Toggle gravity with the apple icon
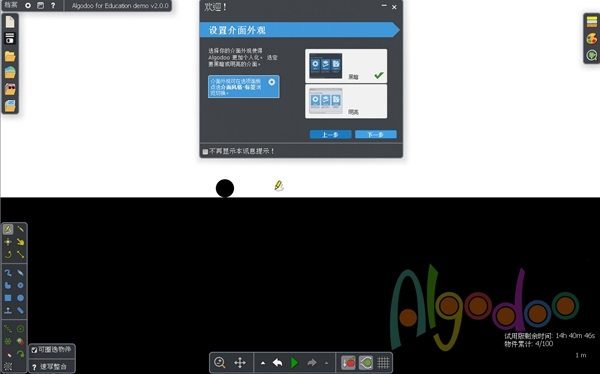The height and width of the screenshot is (374, 600). pos(348,362)
